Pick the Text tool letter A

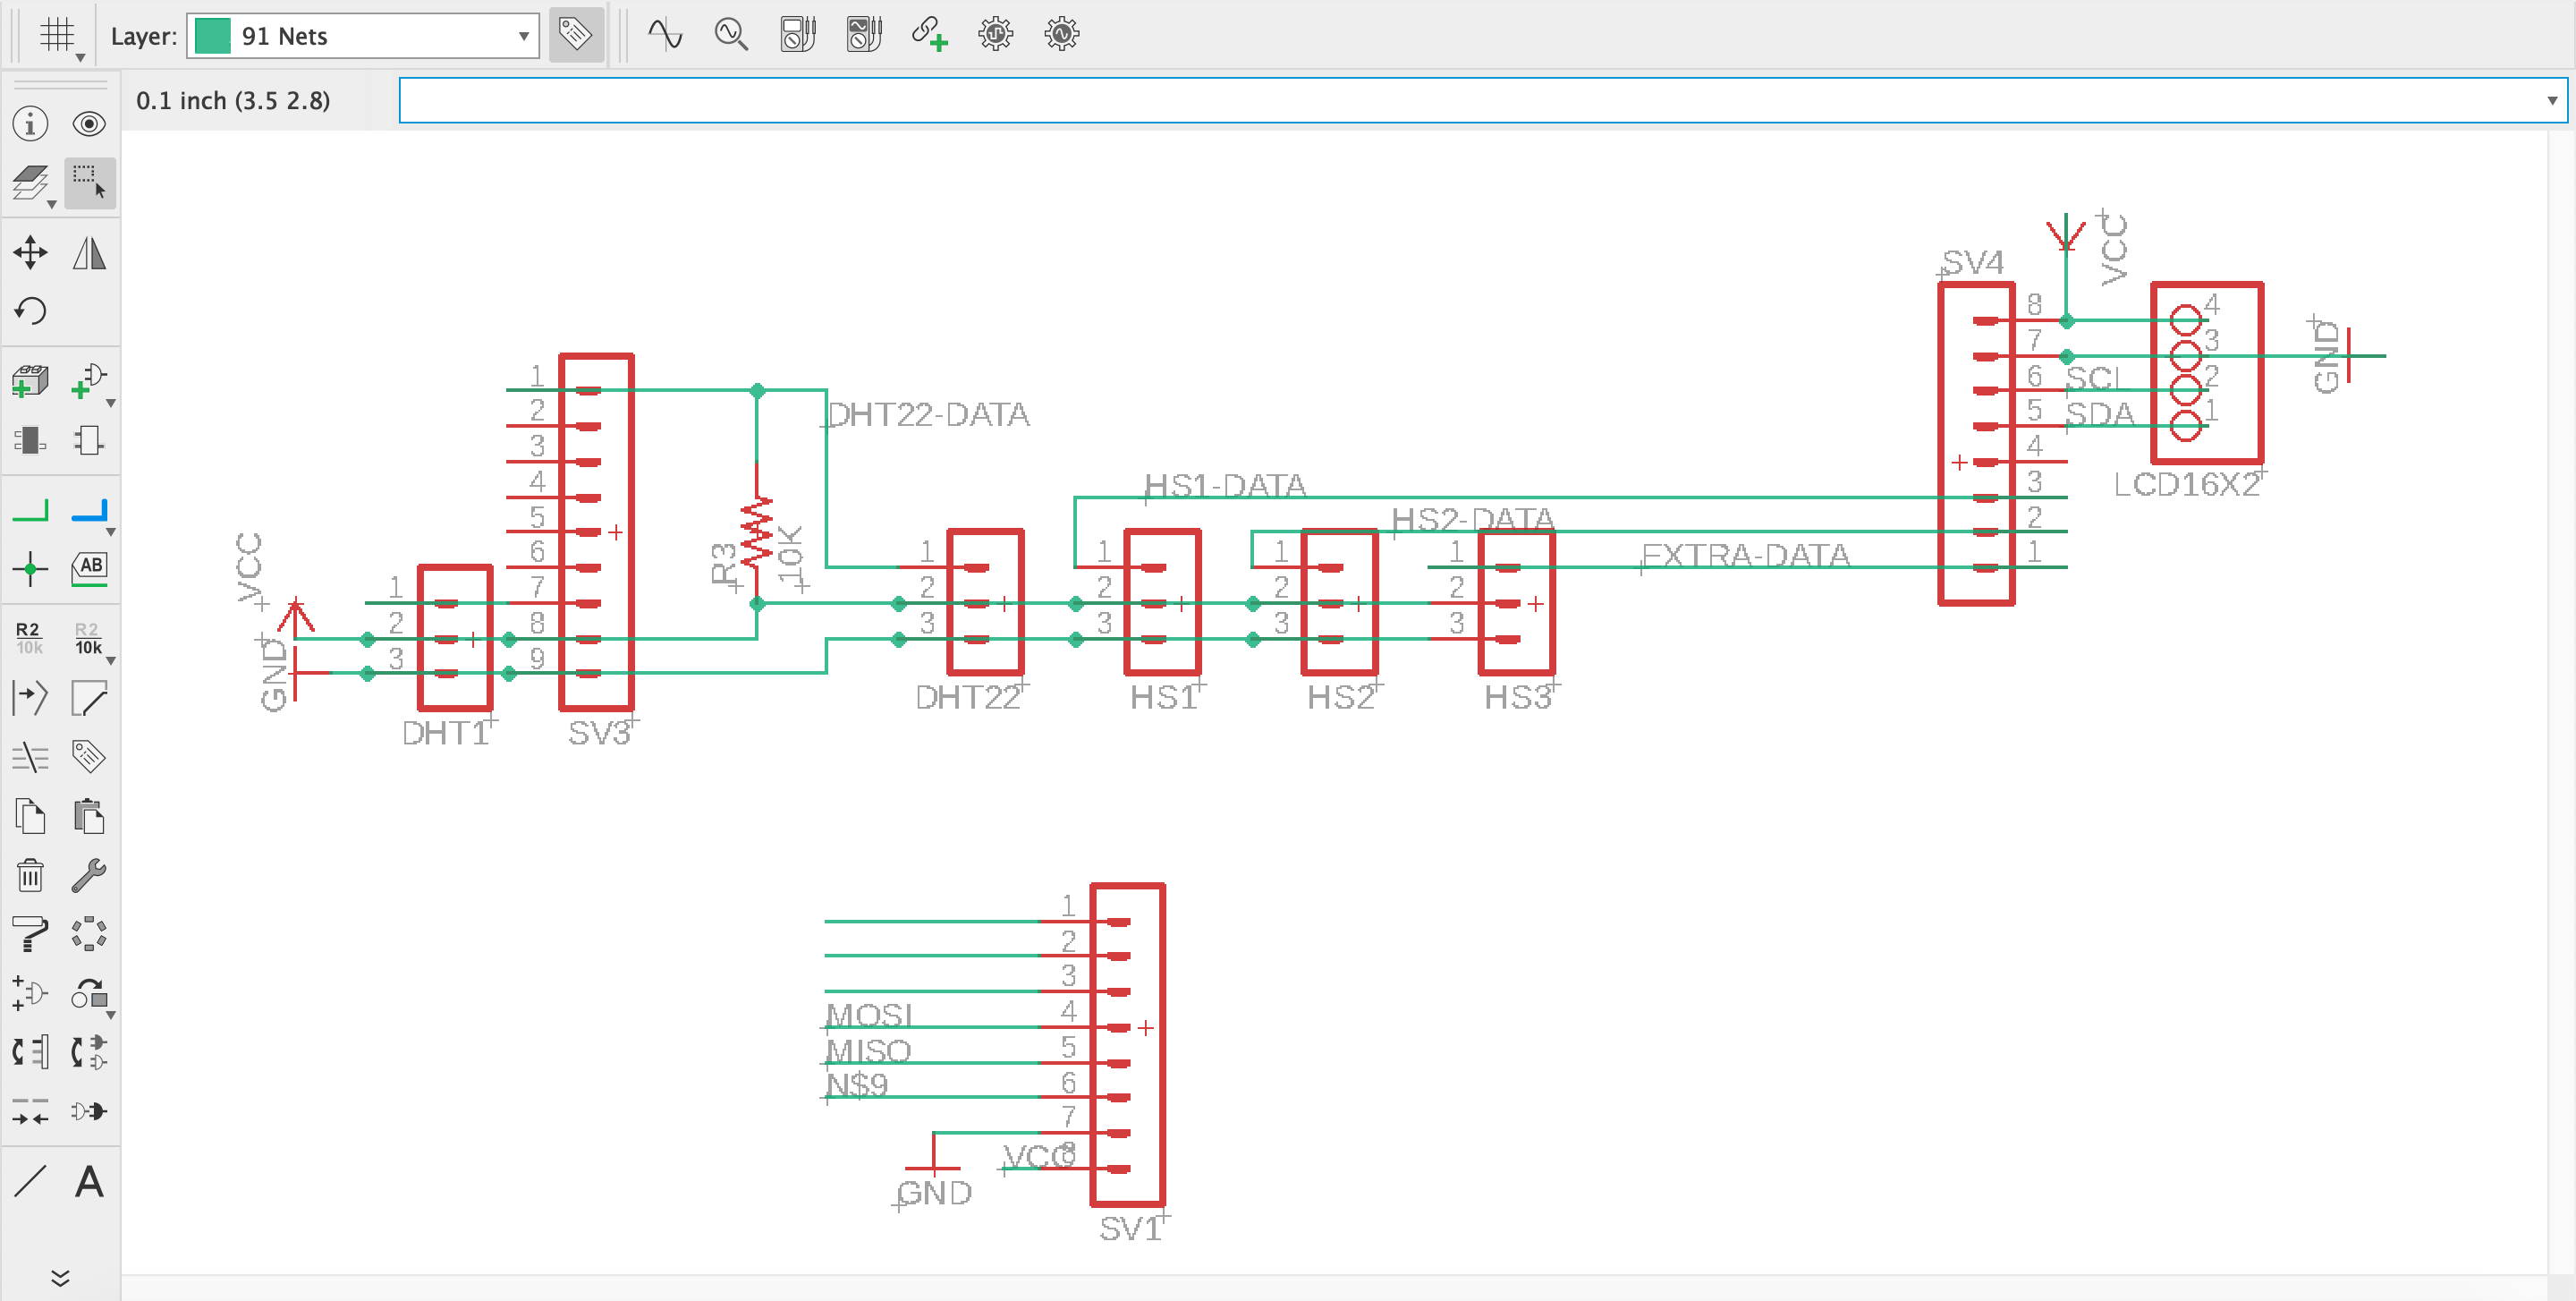click(89, 1182)
